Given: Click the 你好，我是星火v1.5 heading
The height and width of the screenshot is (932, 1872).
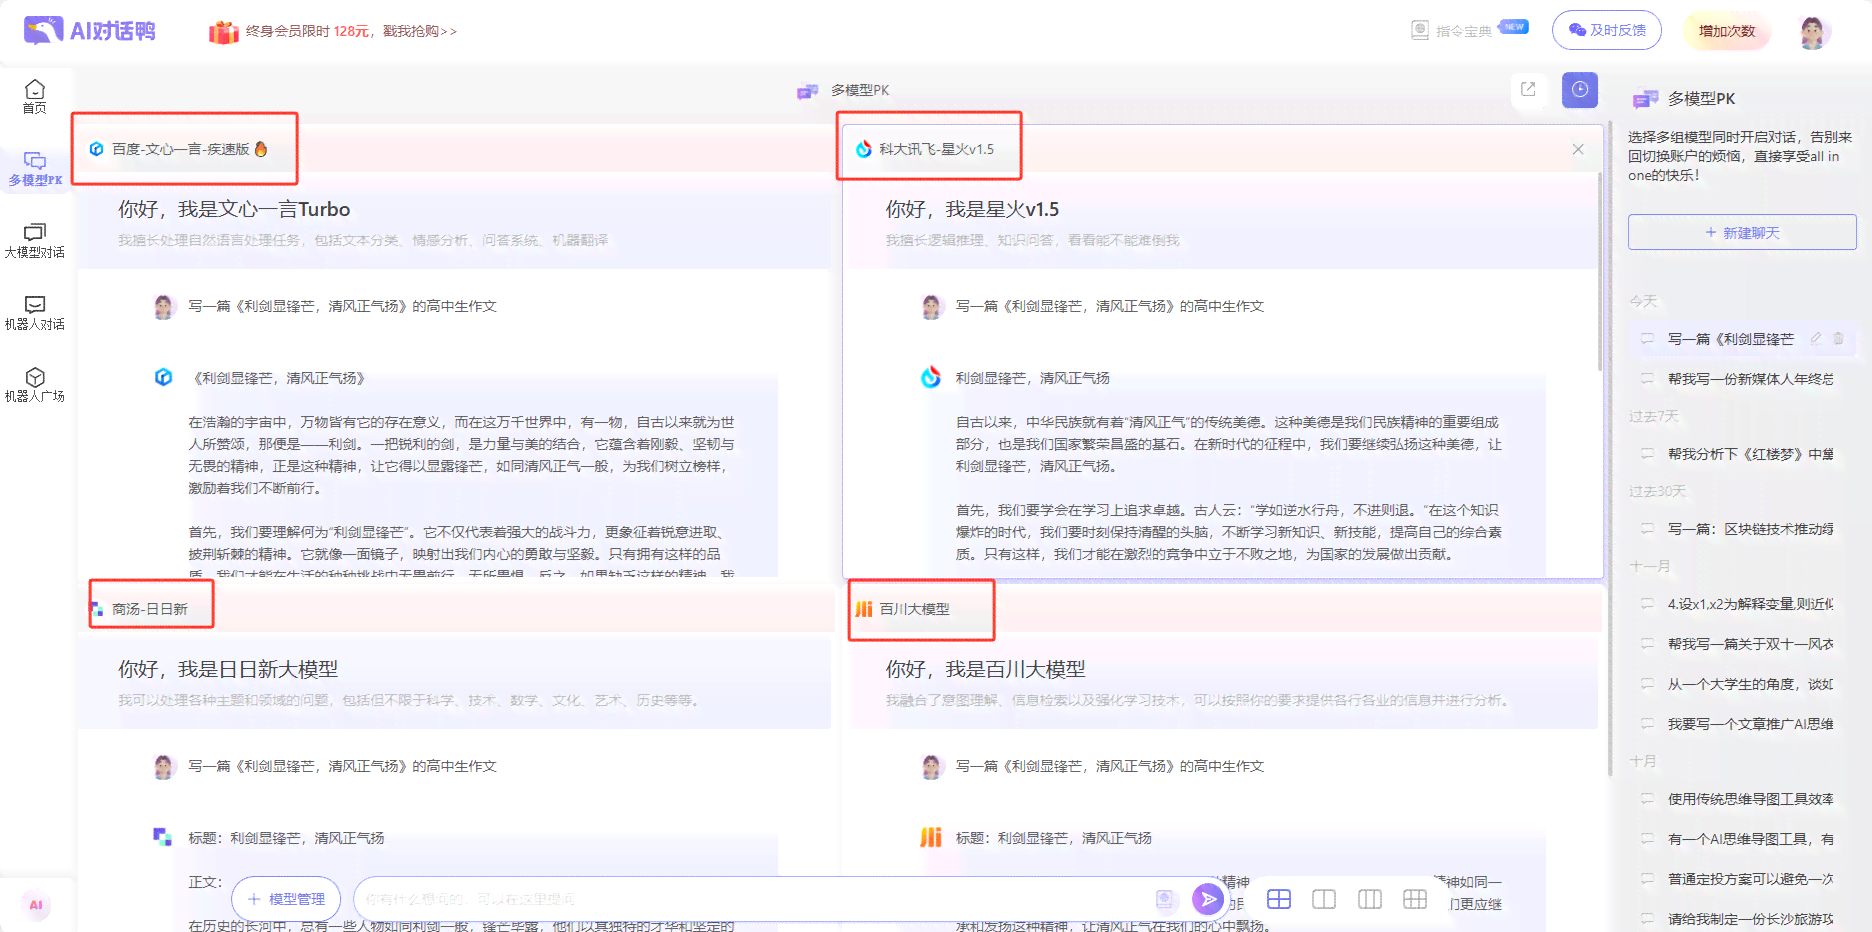Looking at the screenshot, I should pyautogui.click(x=972, y=209).
